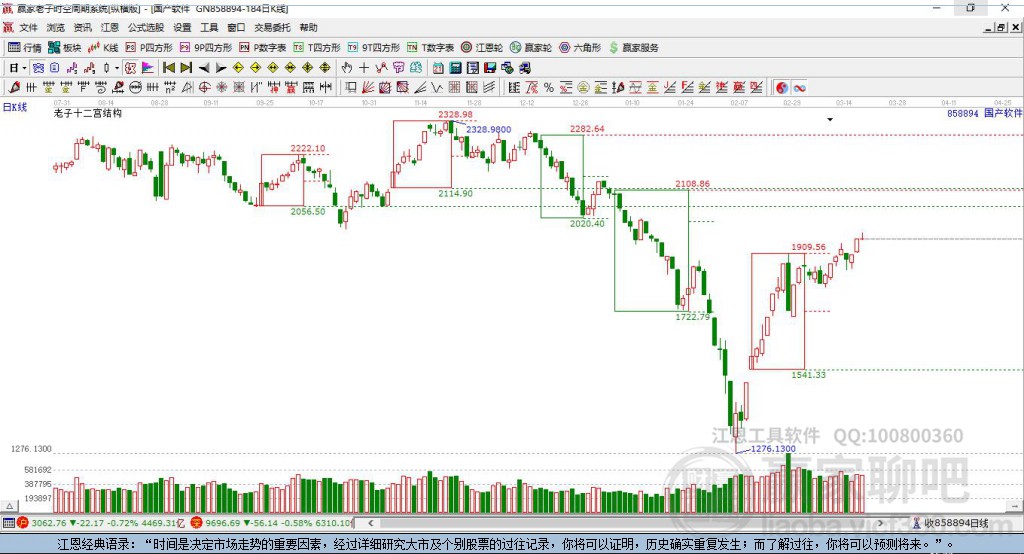1024x554 pixels.
Task: Click the 老子十二宫结构 label
Action: click(88, 113)
